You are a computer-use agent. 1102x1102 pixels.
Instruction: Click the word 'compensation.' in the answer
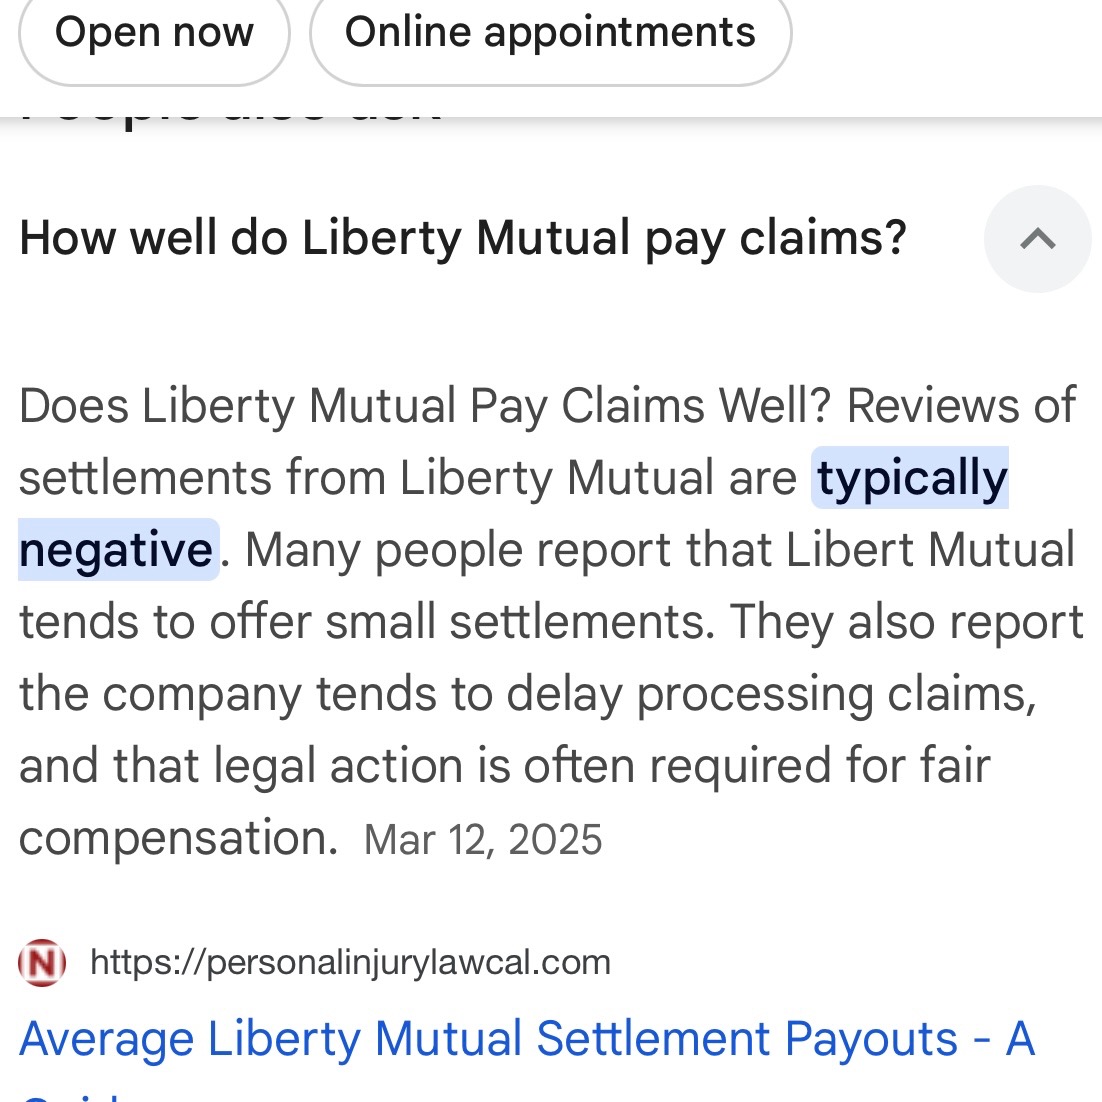click(x=178, y=838)
